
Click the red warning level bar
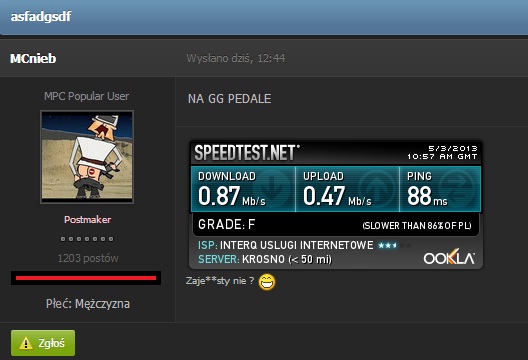coord(86,278)
